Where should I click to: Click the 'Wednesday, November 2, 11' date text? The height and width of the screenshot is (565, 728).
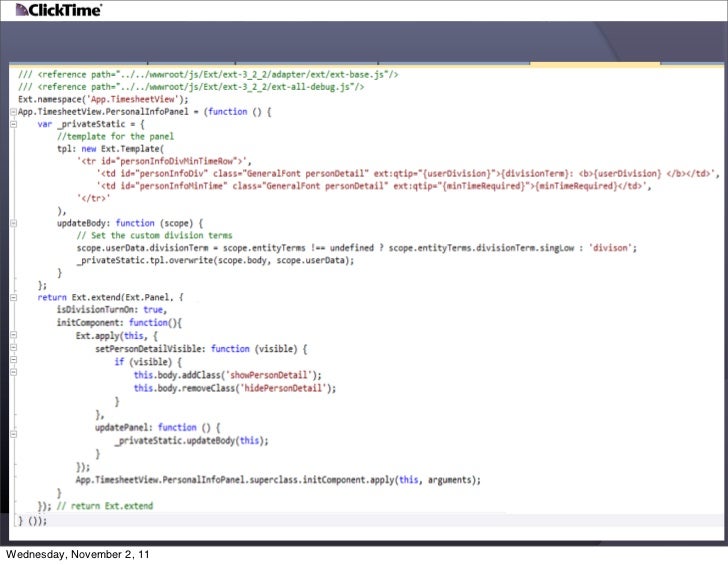pos(78,554)
